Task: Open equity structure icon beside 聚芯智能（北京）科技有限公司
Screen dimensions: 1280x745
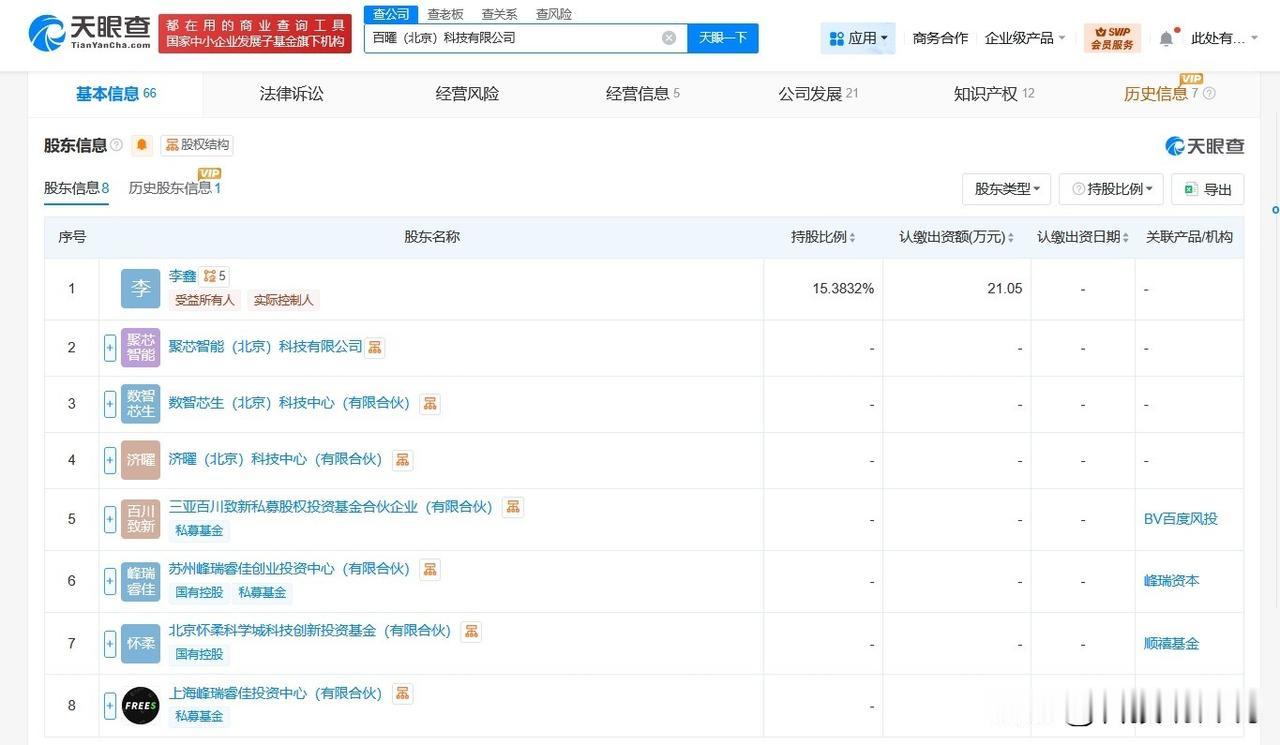Action: pyautogui.click(x=375, y=347)
